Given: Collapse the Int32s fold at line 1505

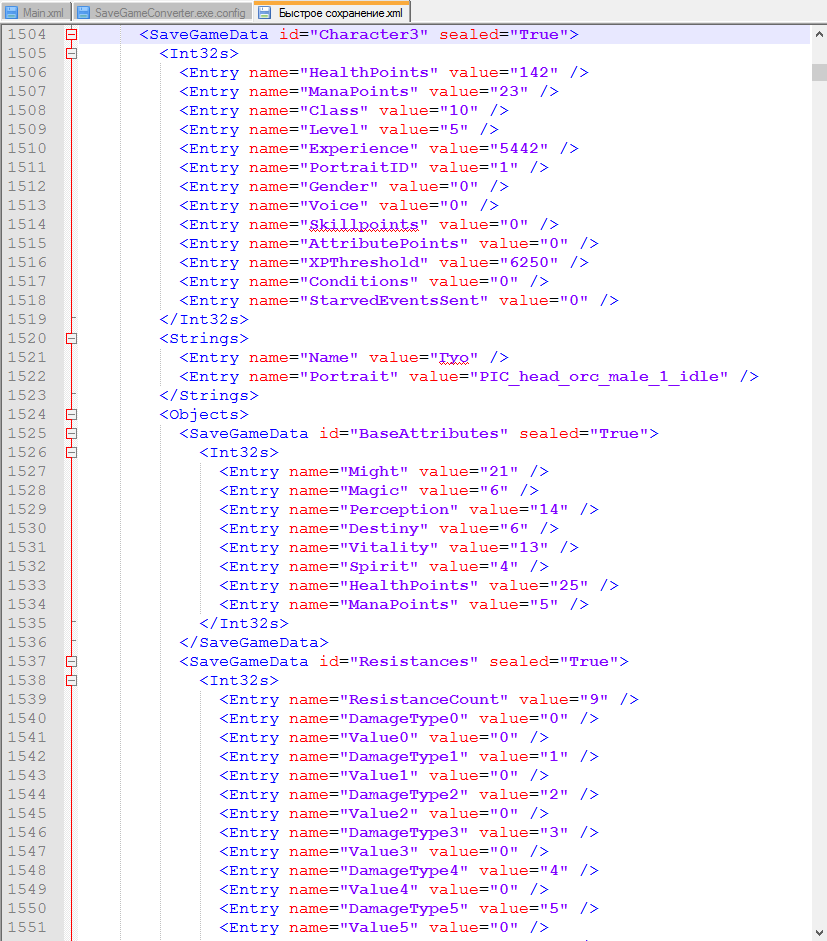Looking at the screenshot, I should click(71, 53).
